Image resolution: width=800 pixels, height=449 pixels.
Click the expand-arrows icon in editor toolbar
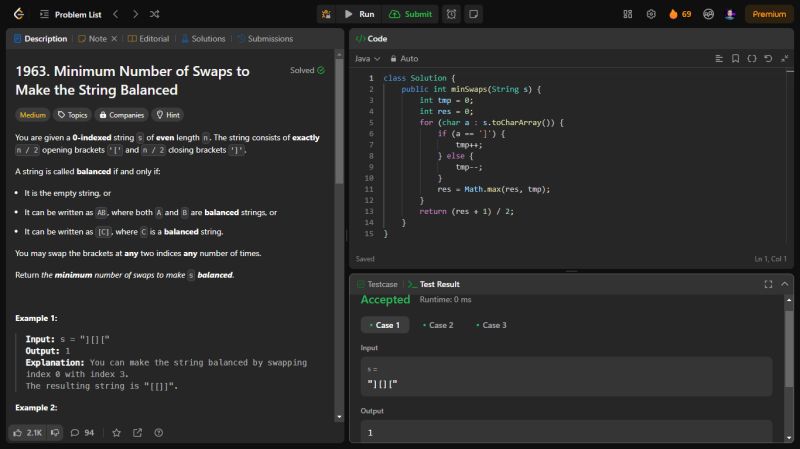click(785, 59)
